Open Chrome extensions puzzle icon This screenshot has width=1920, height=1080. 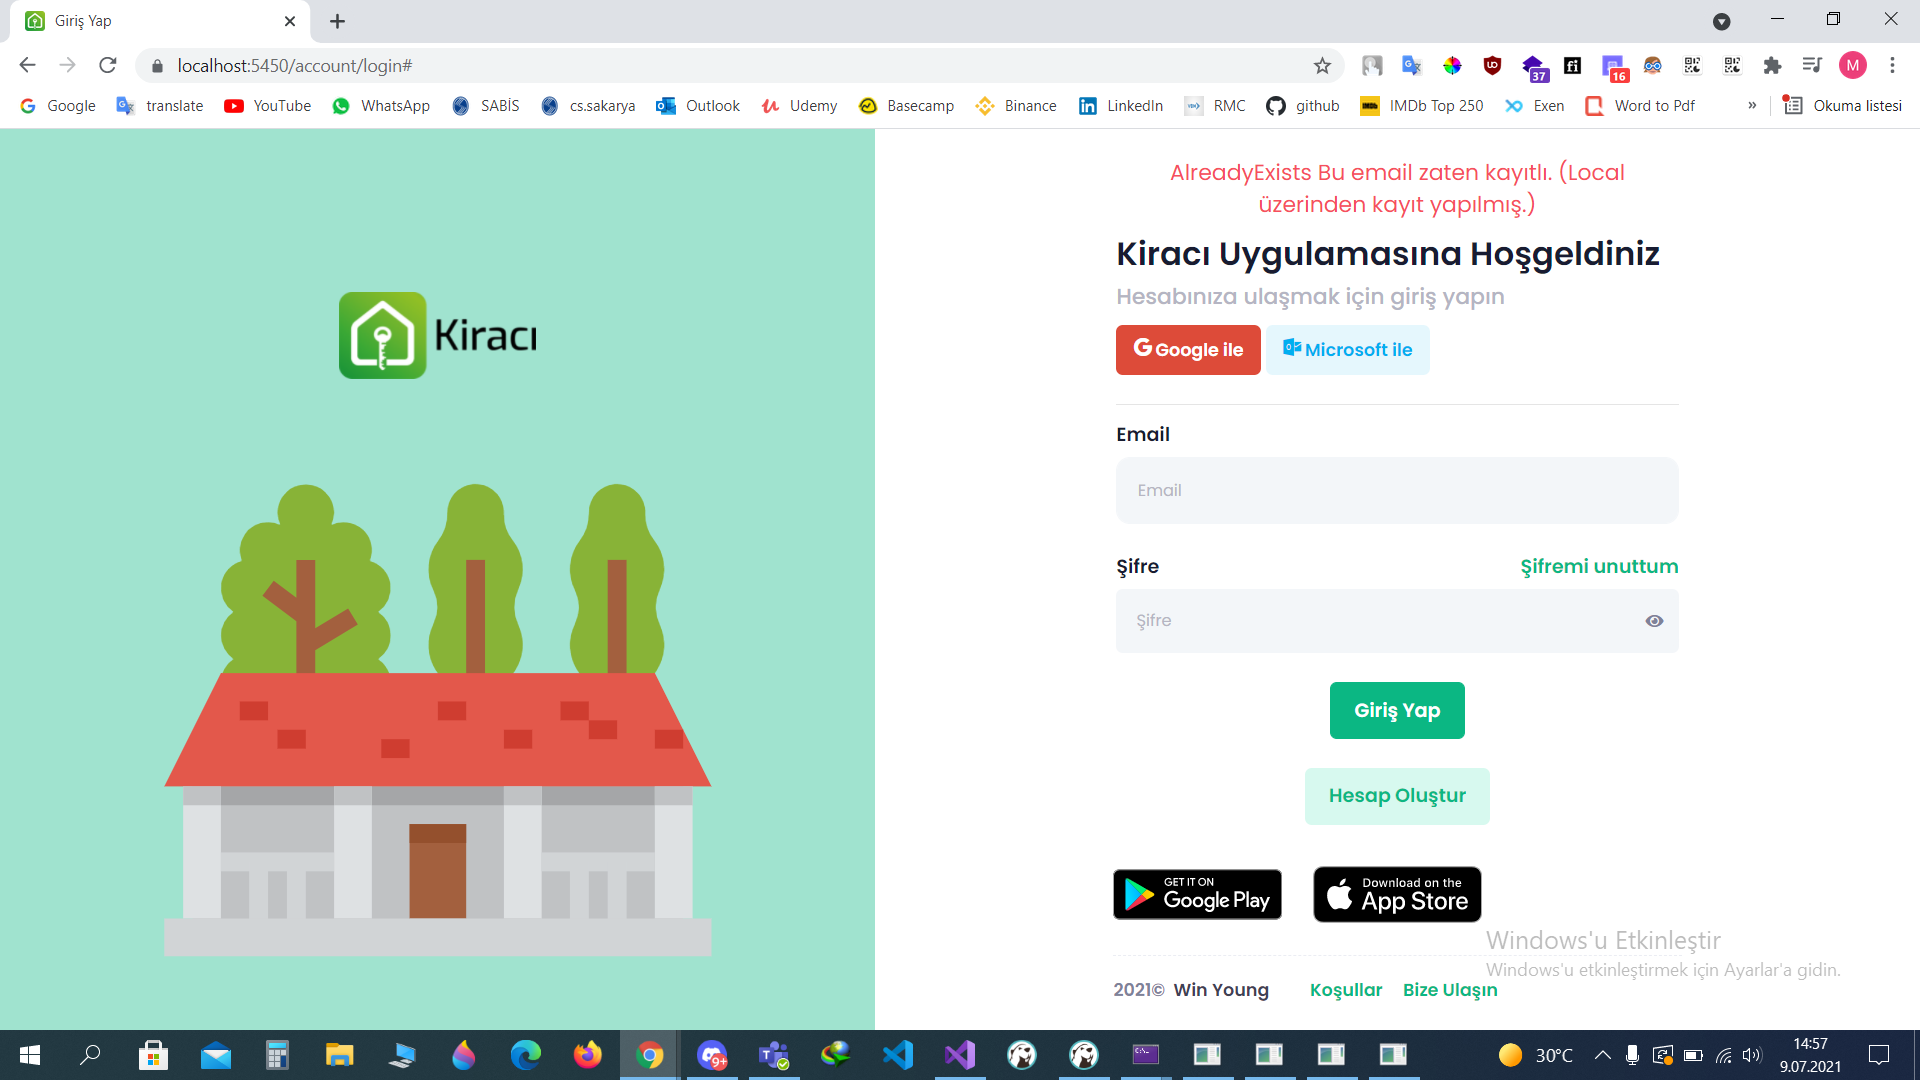click(x=1772, y=66)
